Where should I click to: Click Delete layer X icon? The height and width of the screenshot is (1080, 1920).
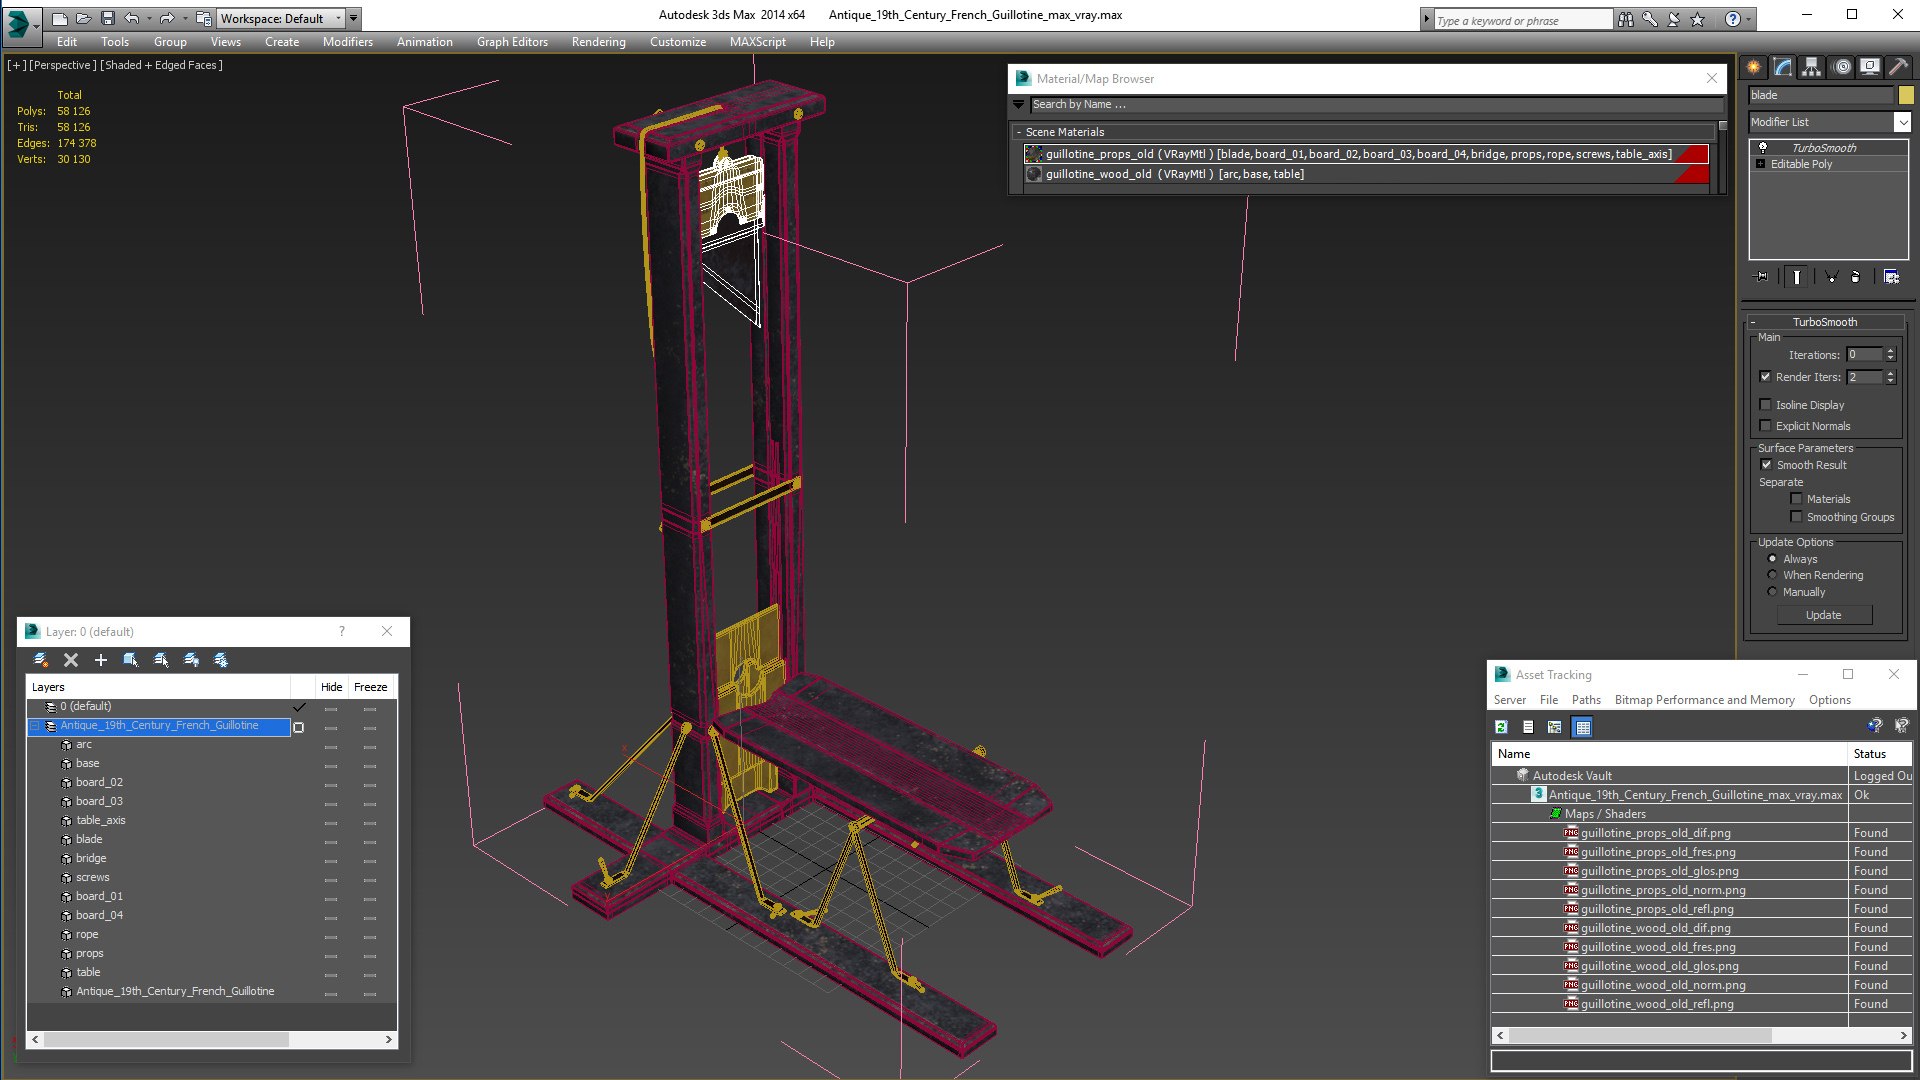pyautogui.click(x=71, y=660)
